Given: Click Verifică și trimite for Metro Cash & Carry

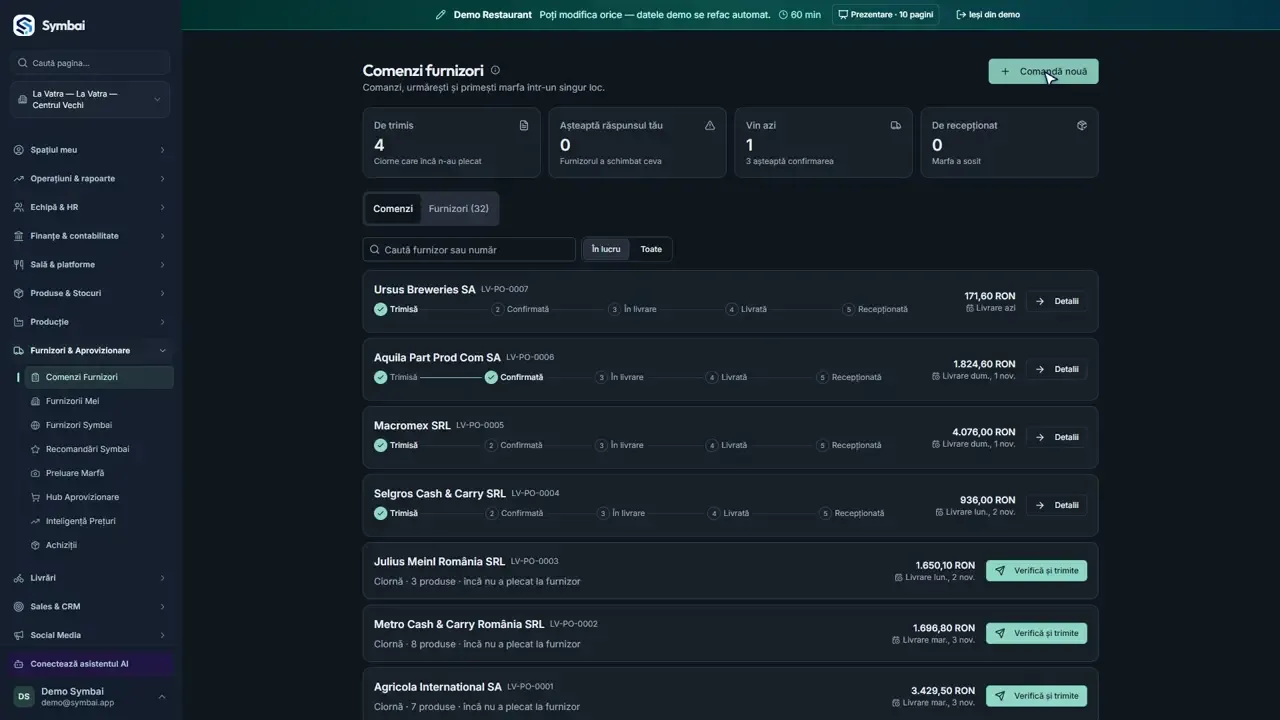Looking at the screenshot, I should tap(1036, 633).
